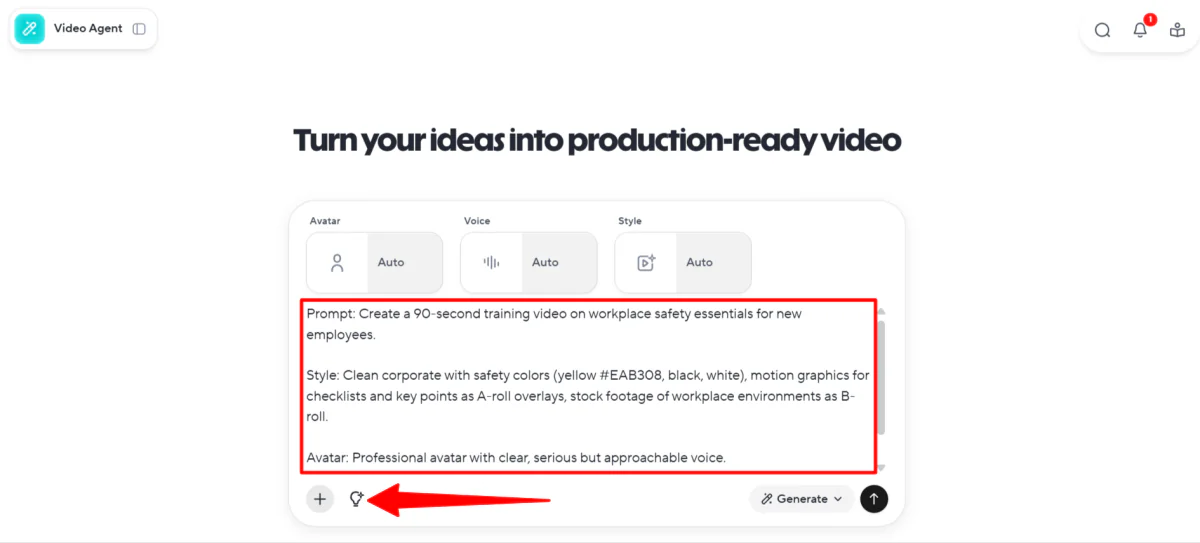Click the Voice waveform icon

(491, 263)
